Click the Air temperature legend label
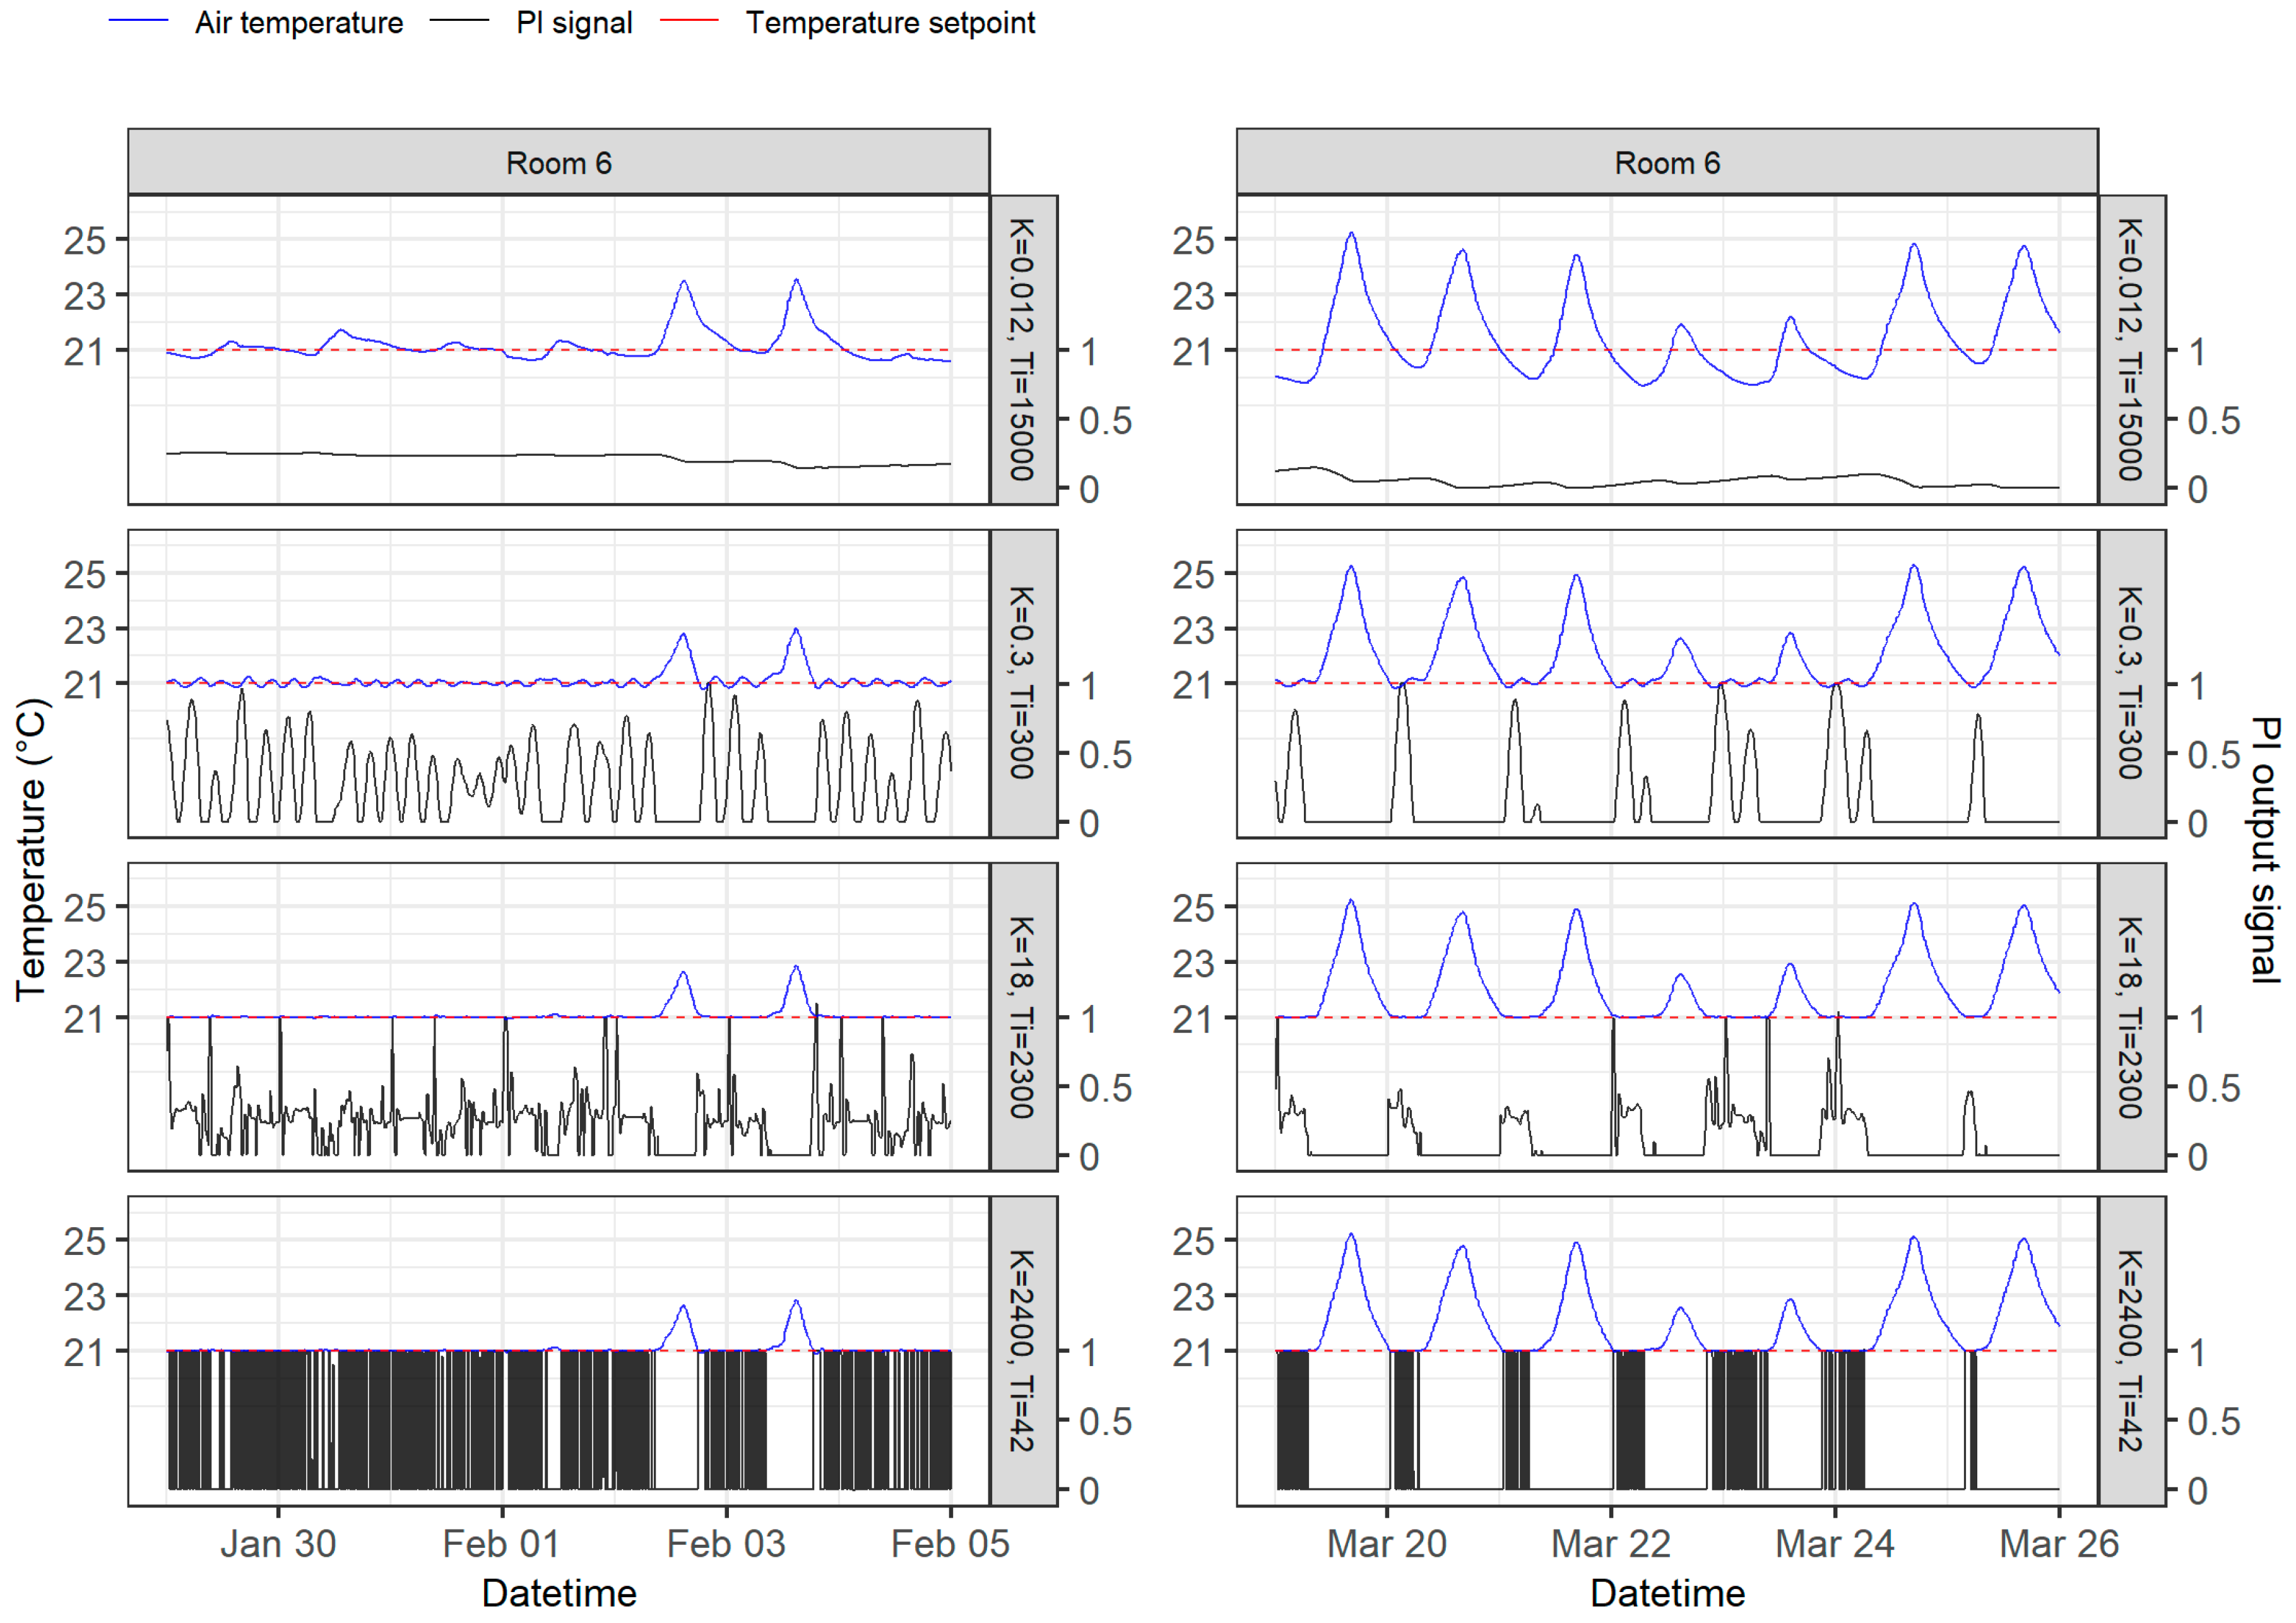2296x1623 pixels. coord(299,22)
